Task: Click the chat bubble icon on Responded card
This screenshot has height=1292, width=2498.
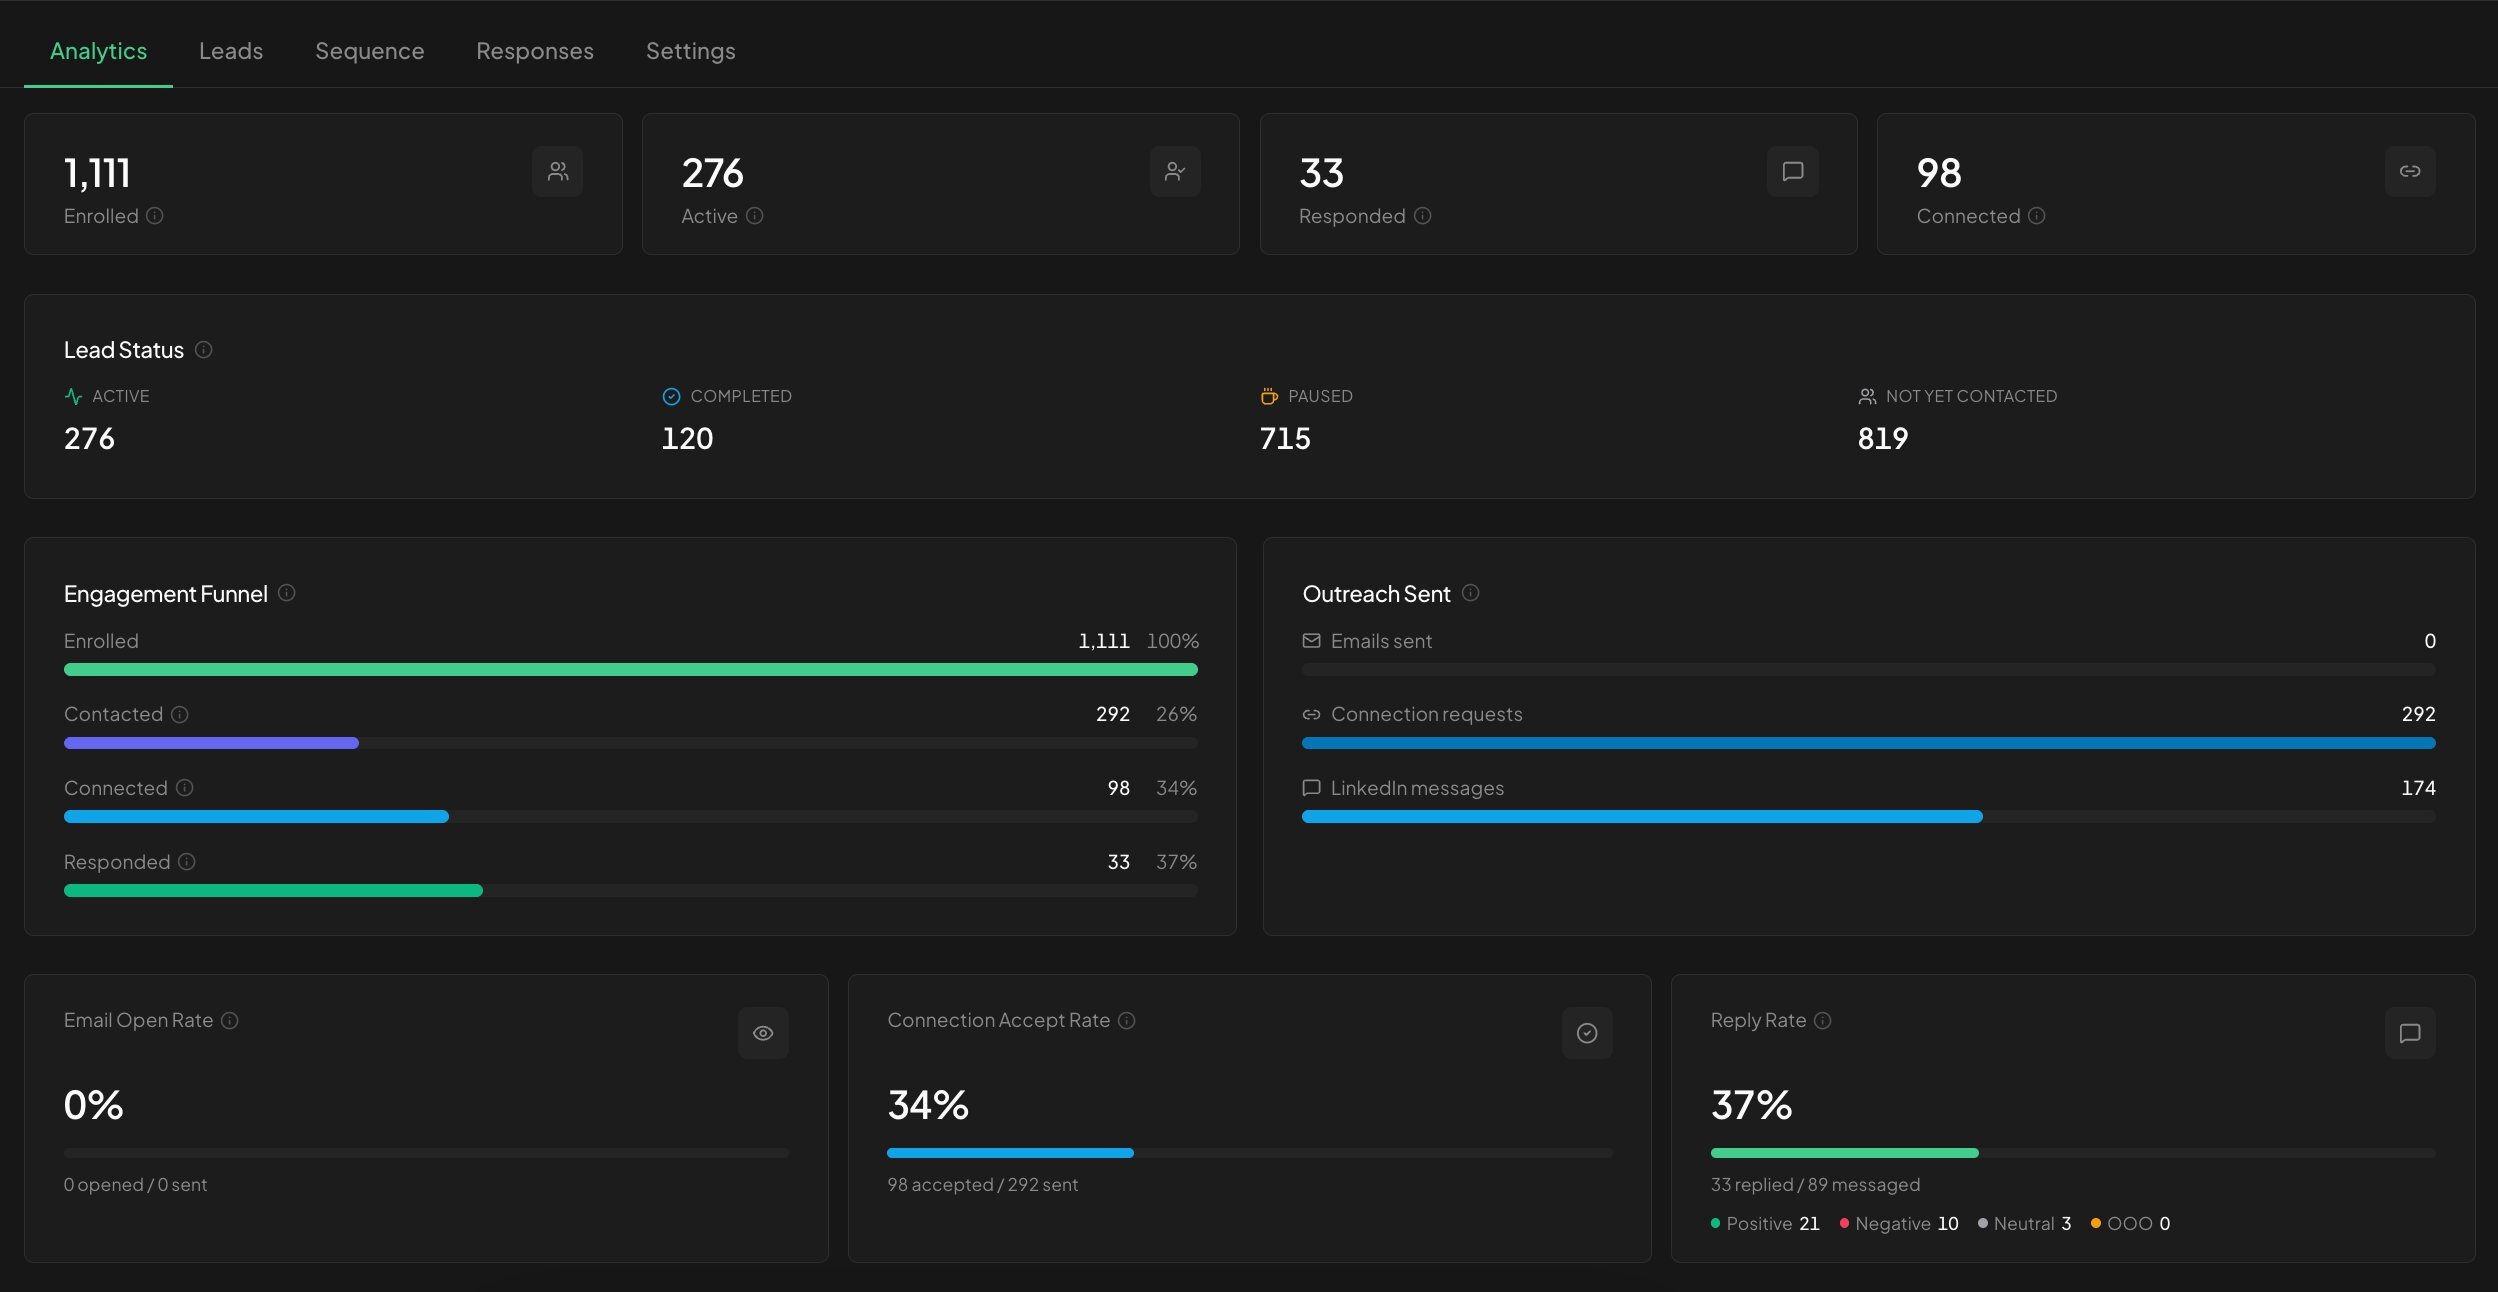Action: coord(1793,172)
